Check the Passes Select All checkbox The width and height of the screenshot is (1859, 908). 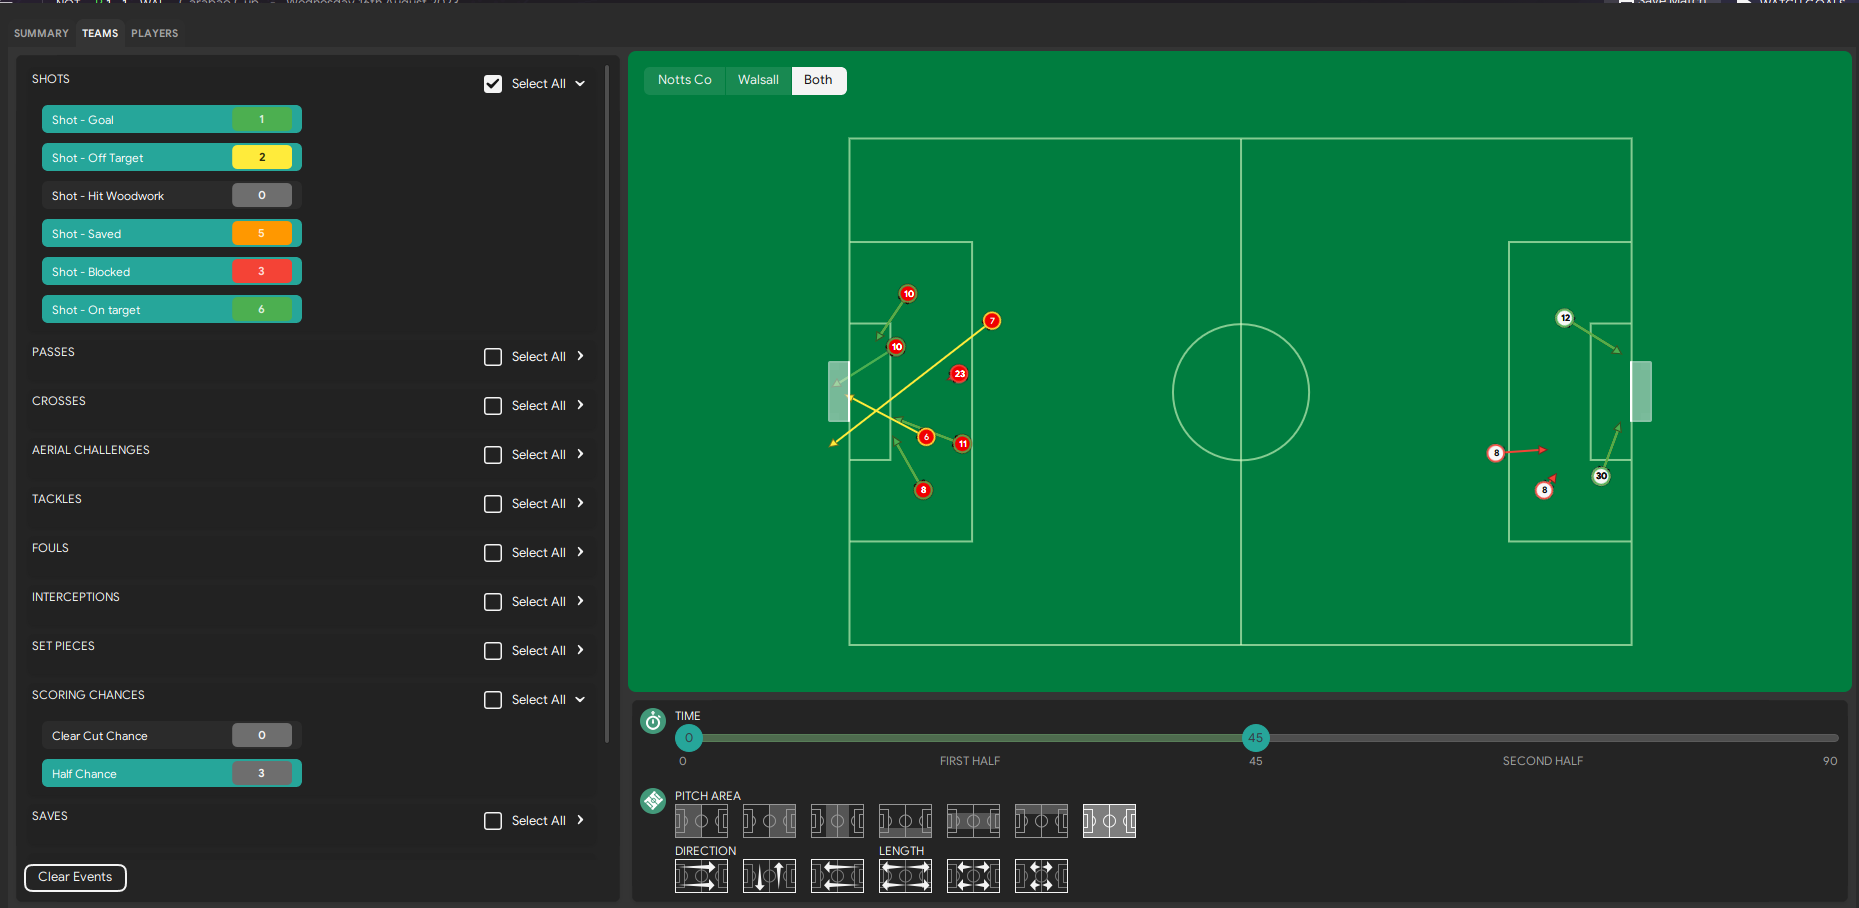[x=493, y=357]
